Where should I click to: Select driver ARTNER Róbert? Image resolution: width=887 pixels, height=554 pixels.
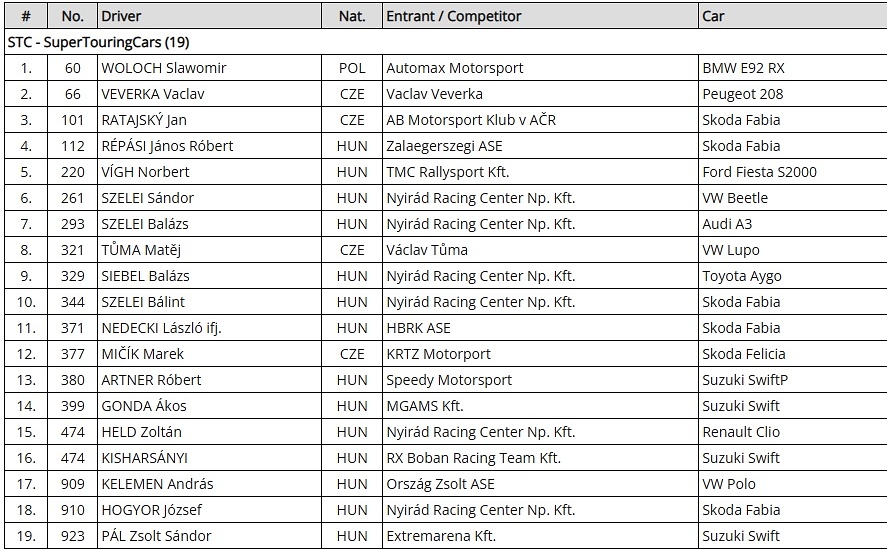coord(151,380)
